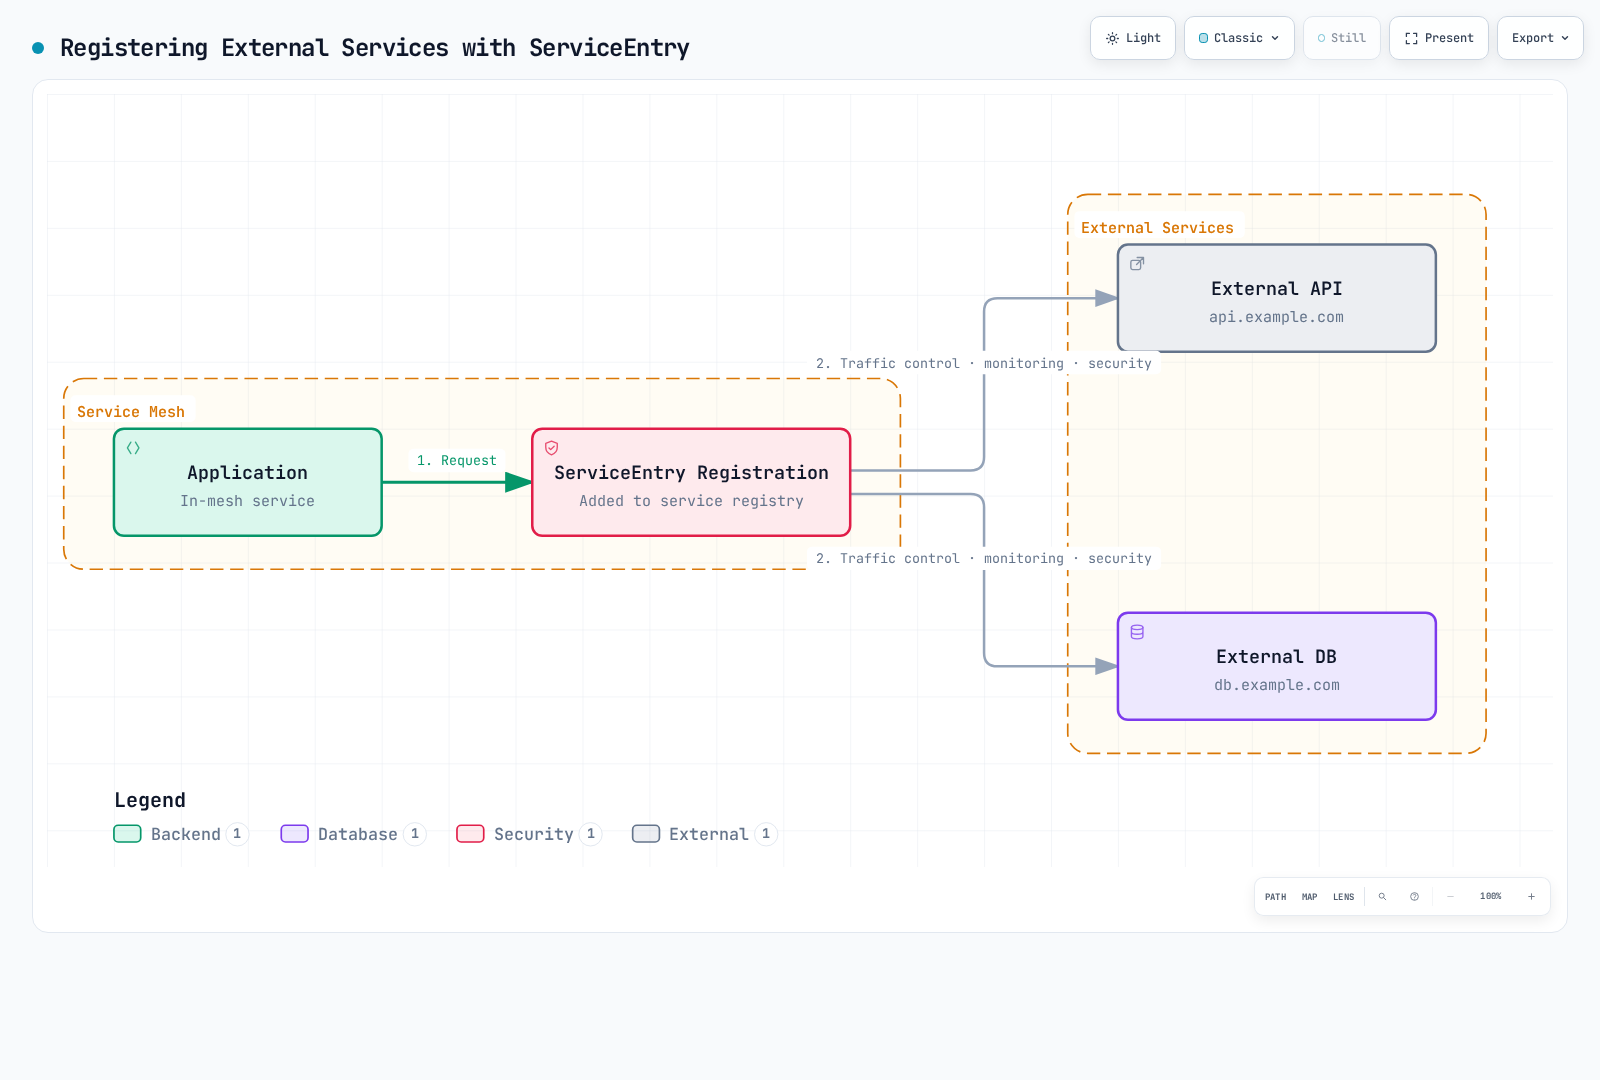The image size is (1600, 1080).
Task: Toggle the Light theme button
Action: point(1133,38)
